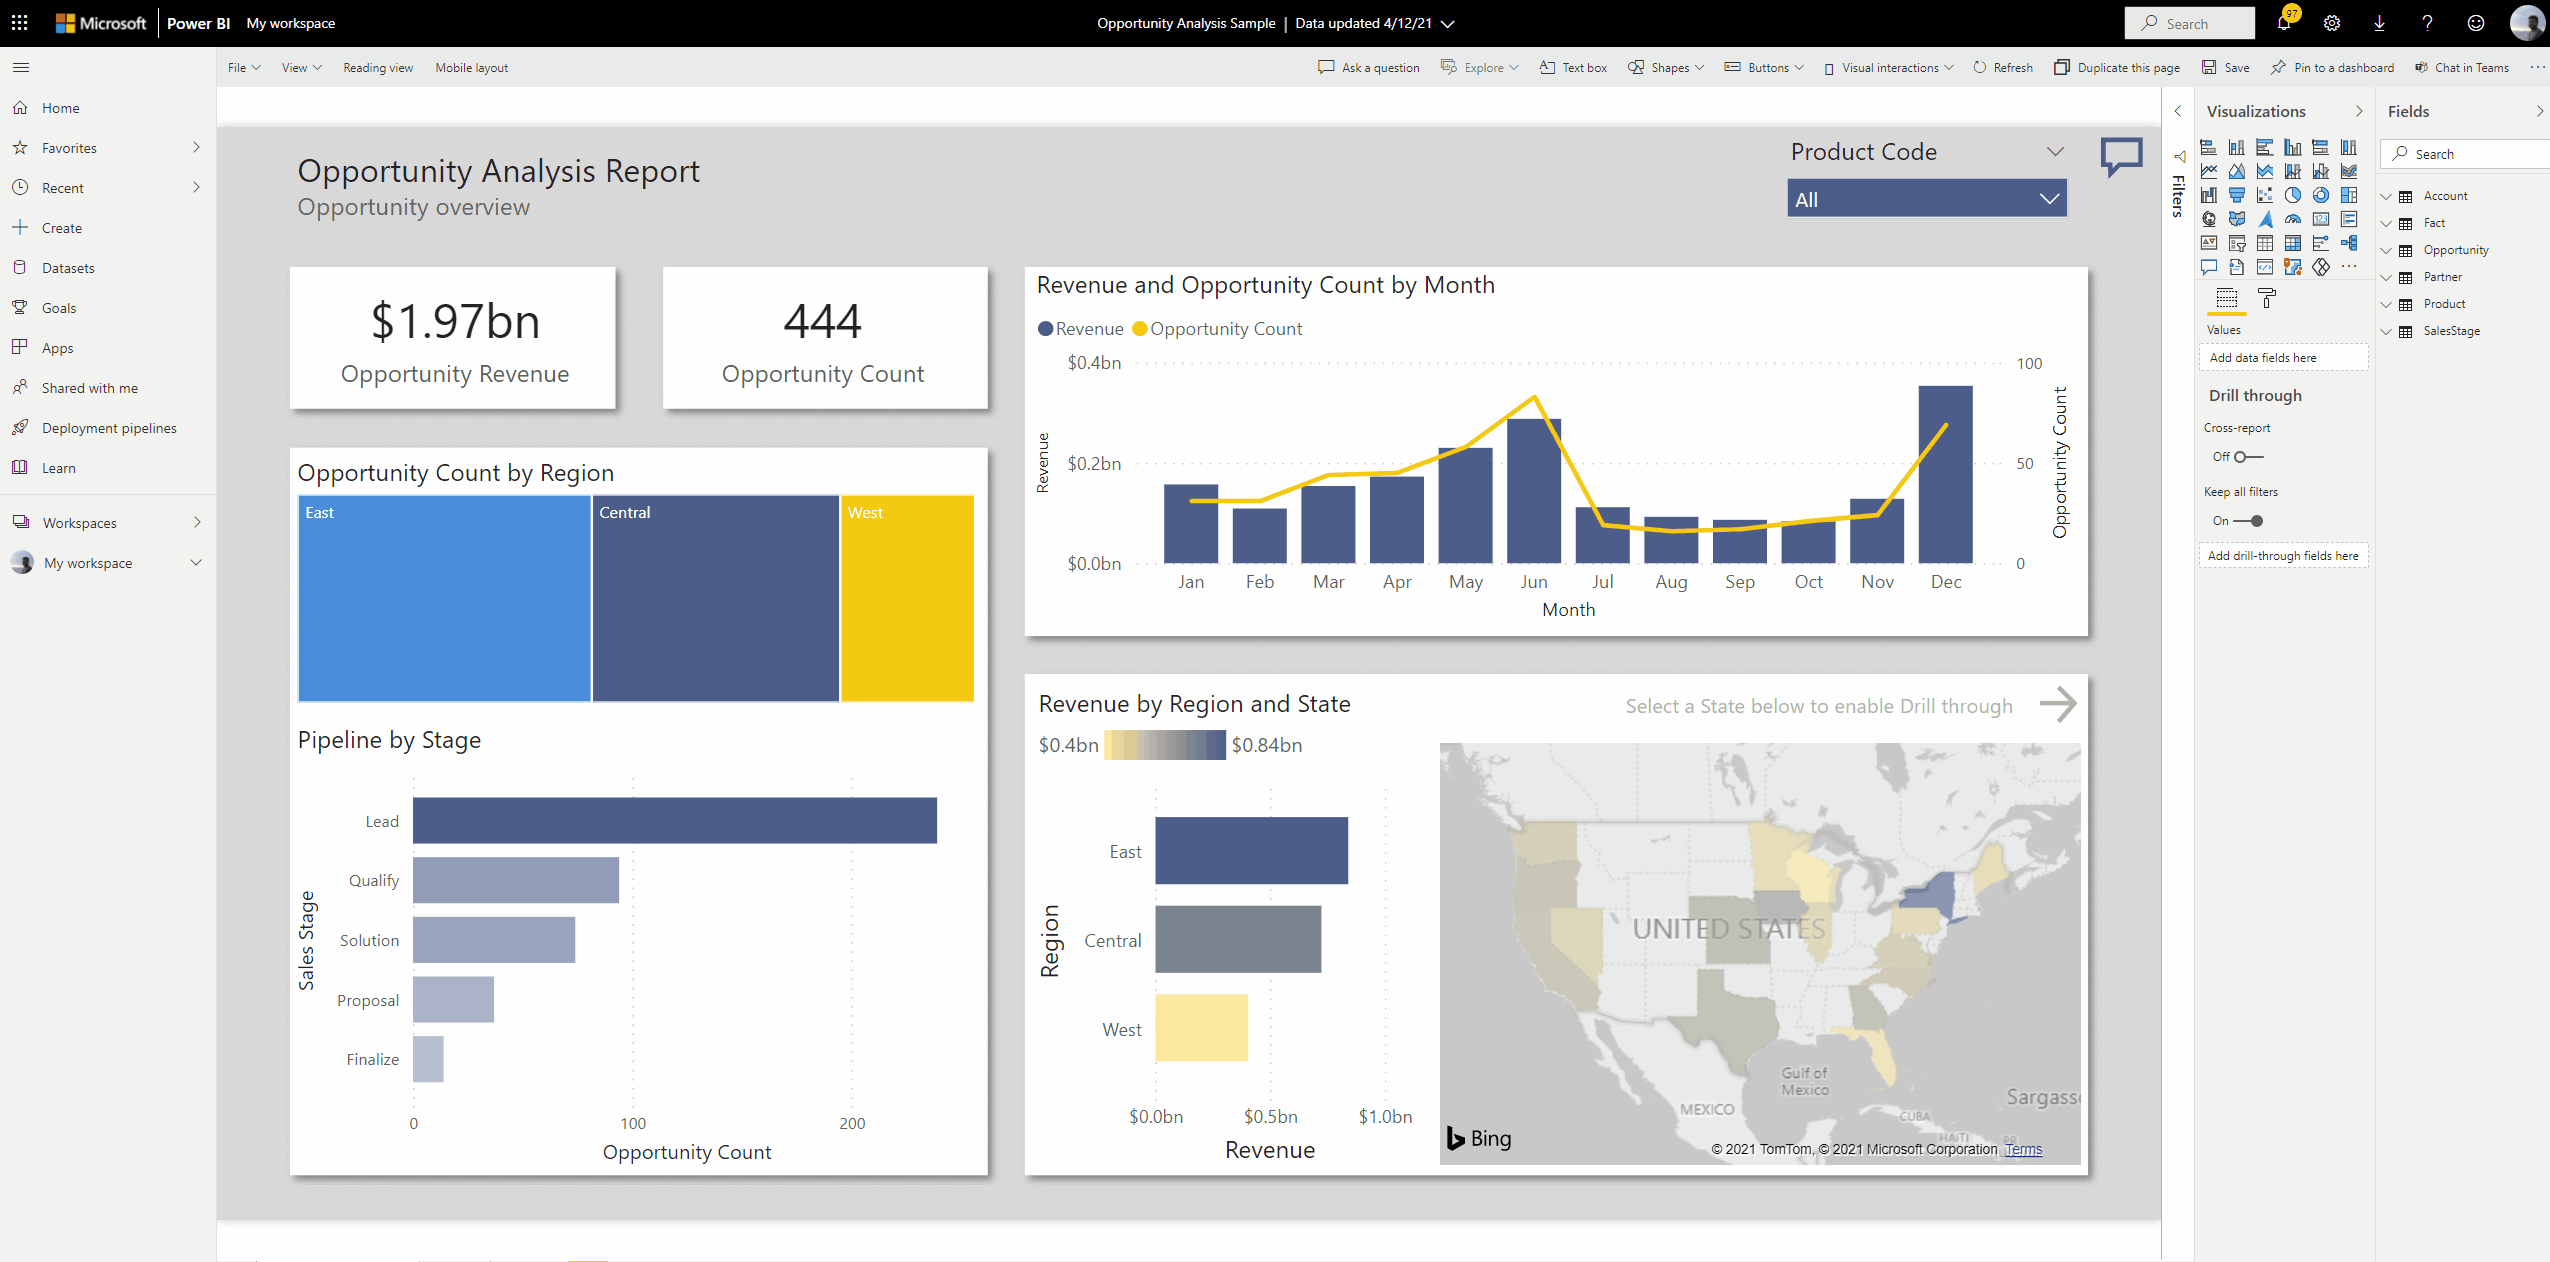Click the Revenue legend marker
This screenshot has width=2550, height=1262.
click(x=1045, y=329)
